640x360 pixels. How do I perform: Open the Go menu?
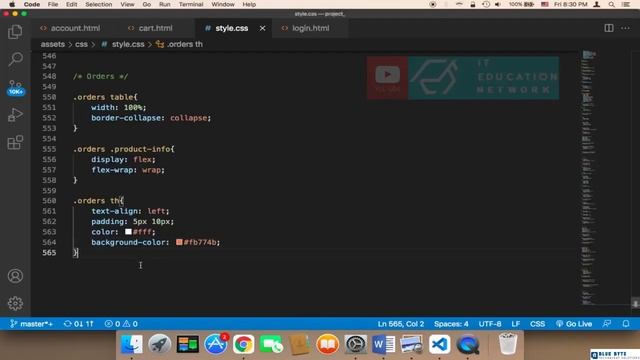(x=147, y=4)
